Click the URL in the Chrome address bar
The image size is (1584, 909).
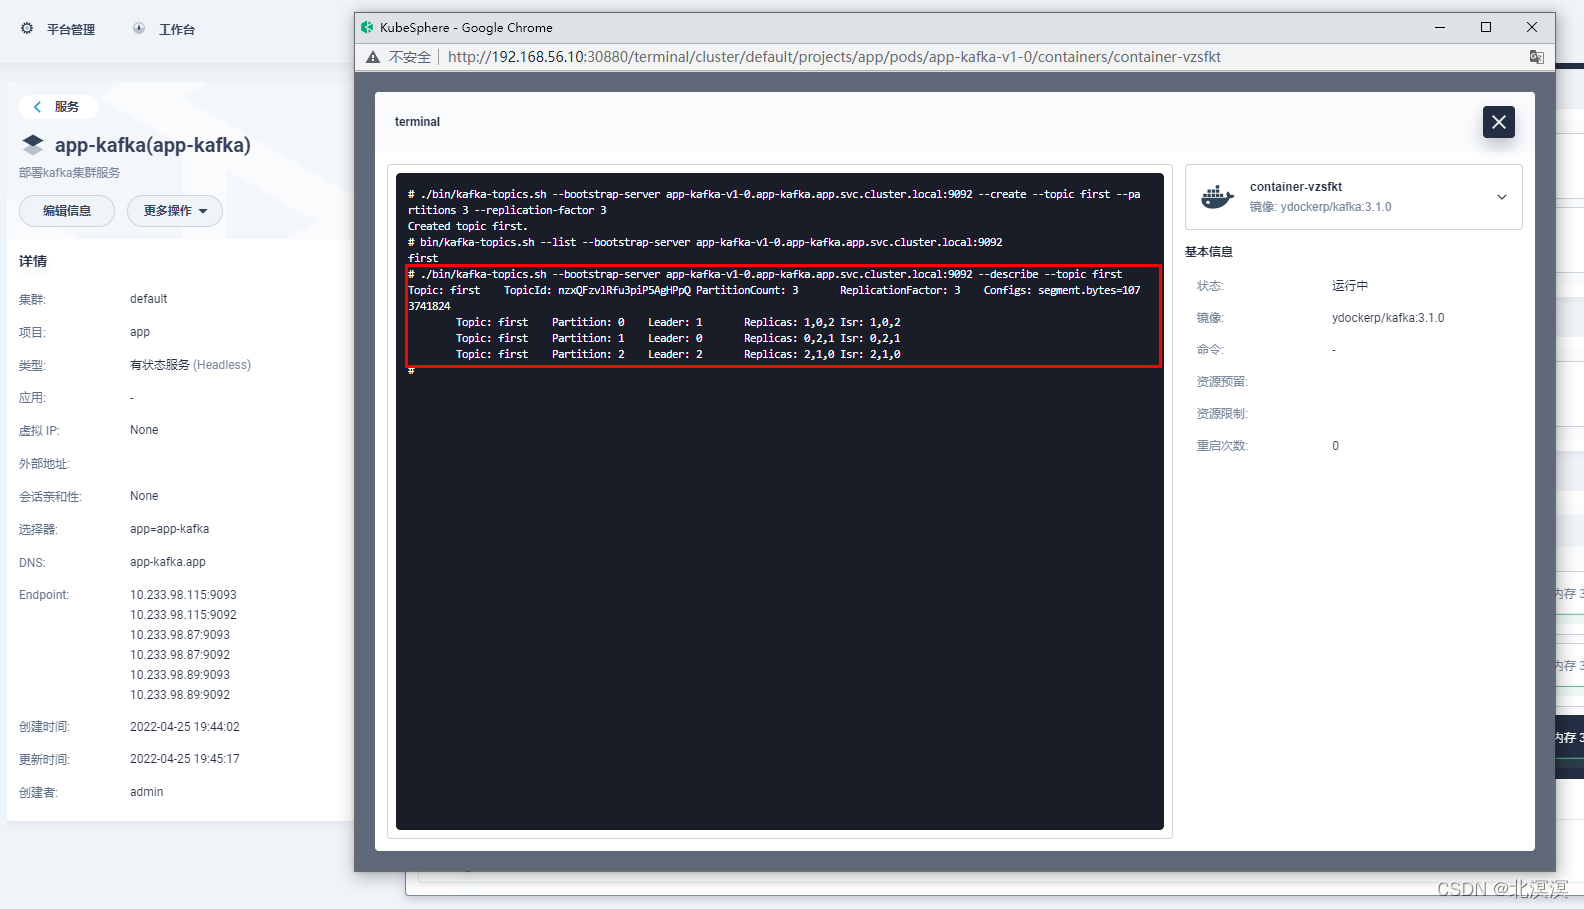[834, 57]
